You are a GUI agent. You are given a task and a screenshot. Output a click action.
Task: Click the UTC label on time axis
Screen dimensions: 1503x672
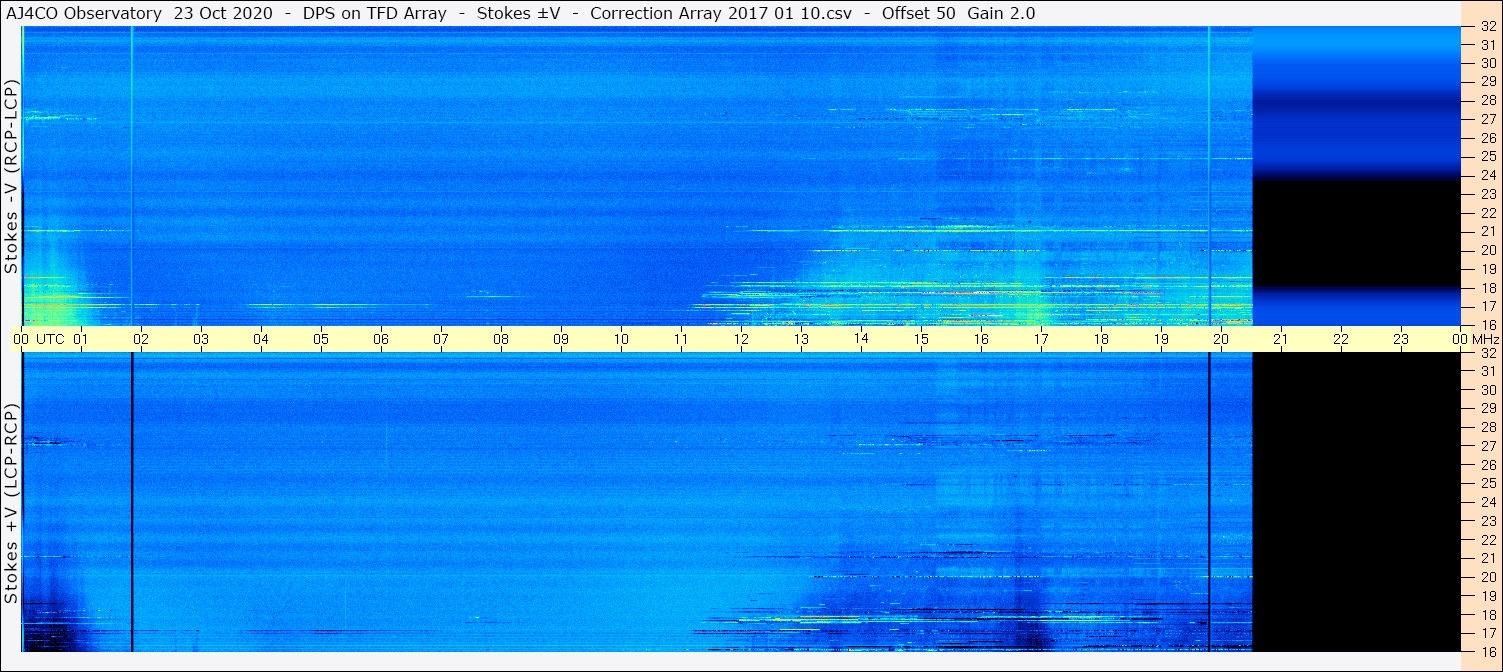50,339
